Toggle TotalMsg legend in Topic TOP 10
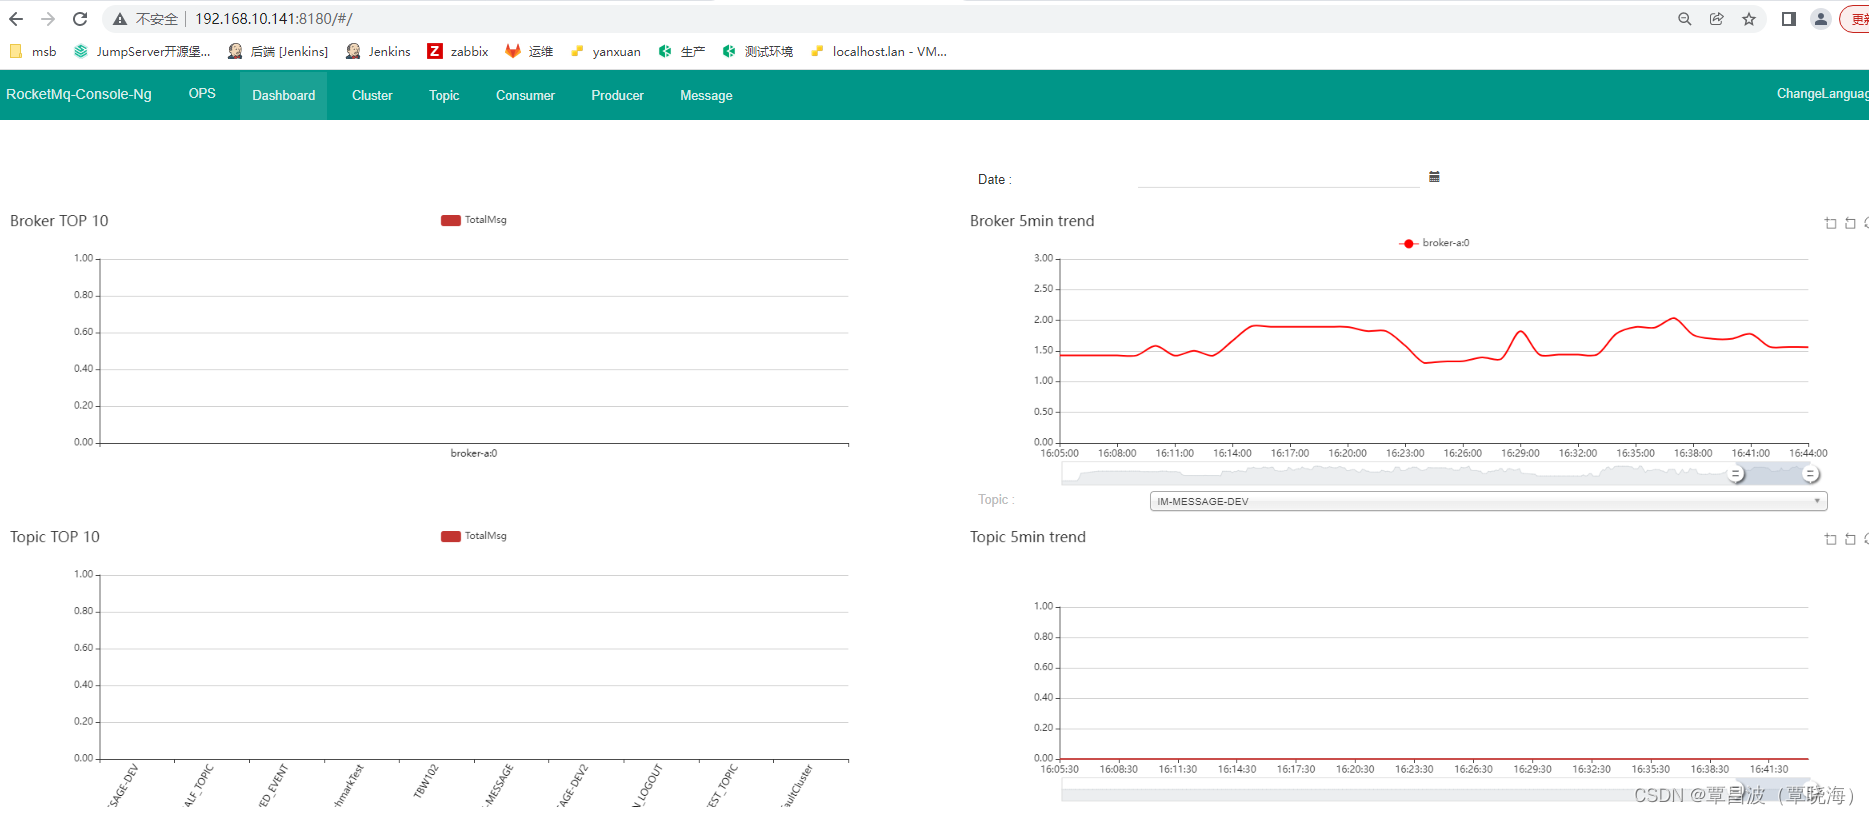This screenshot has height=815, width=1869. pos(474,536)
